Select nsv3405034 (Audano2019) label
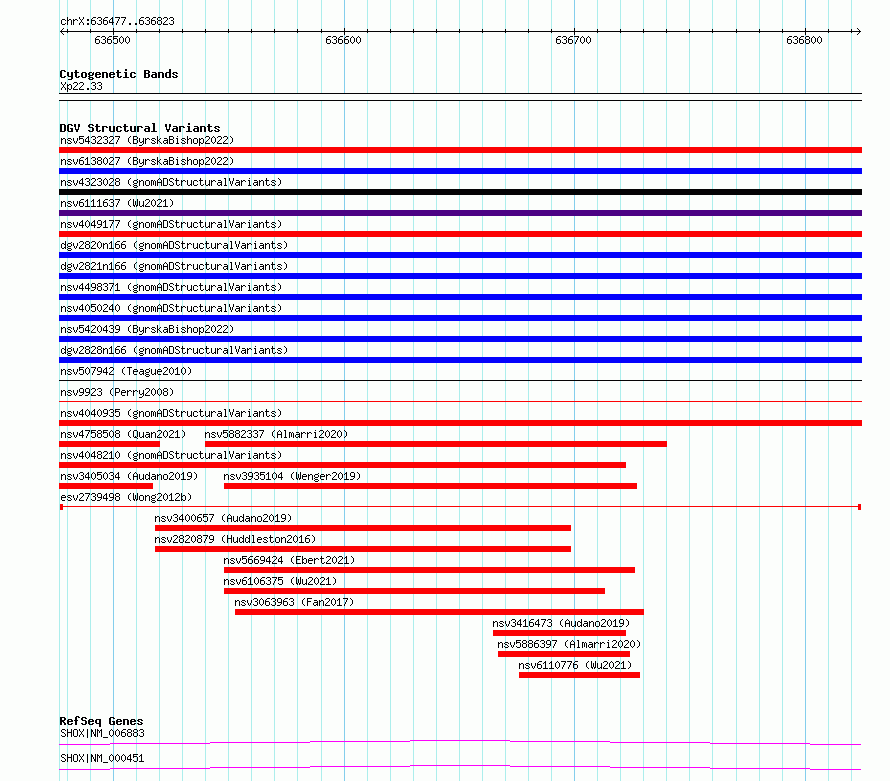 [129, 476]
